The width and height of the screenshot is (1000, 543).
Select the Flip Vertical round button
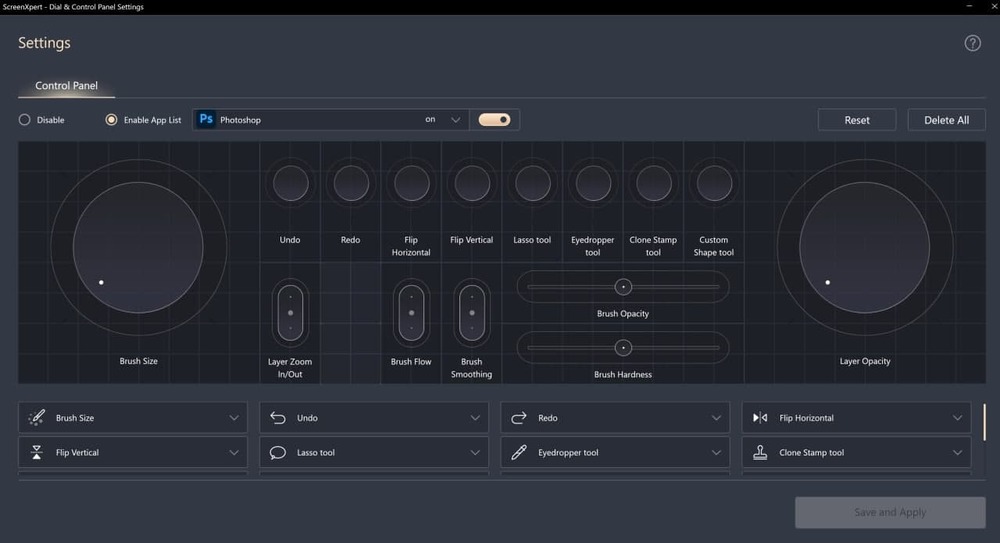pyautogui.click(x=472, y=184)
